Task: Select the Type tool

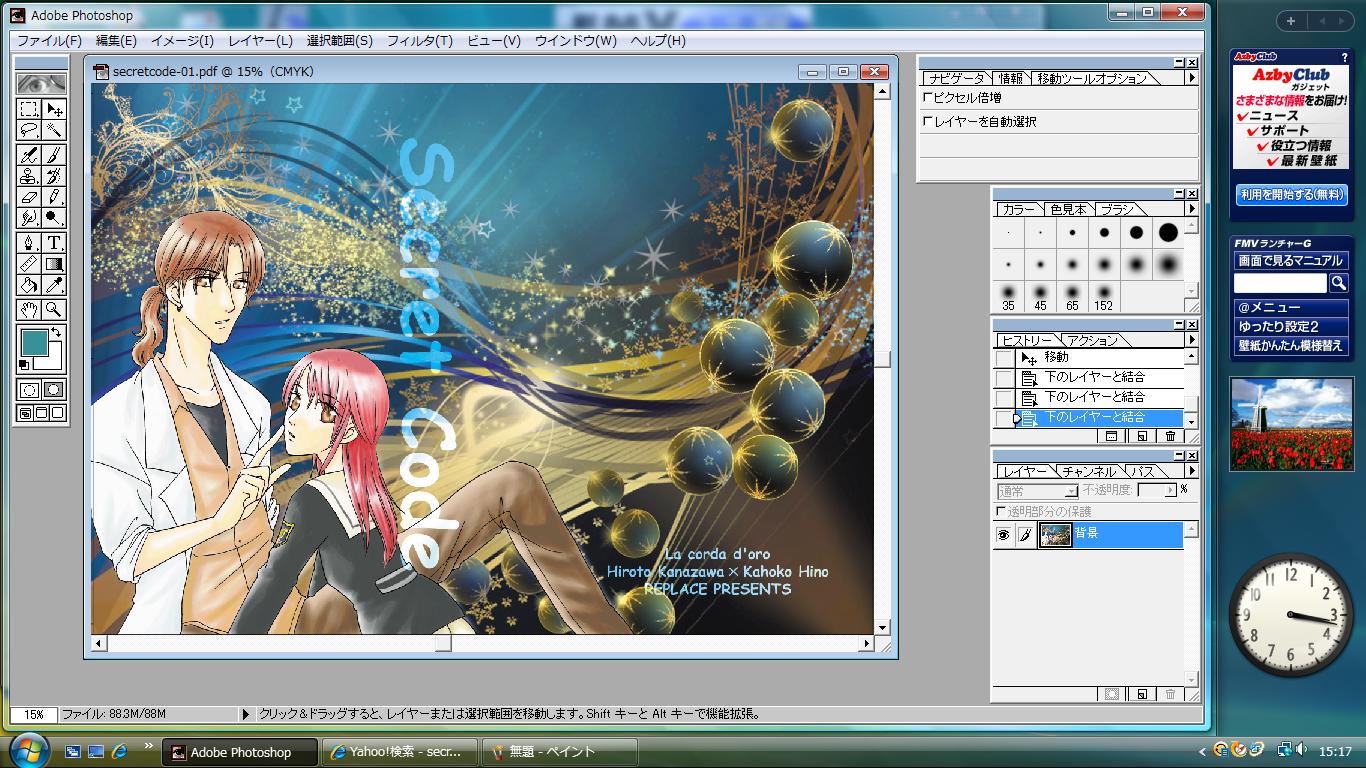Action: pyautogui.click(x=54, y=243)
